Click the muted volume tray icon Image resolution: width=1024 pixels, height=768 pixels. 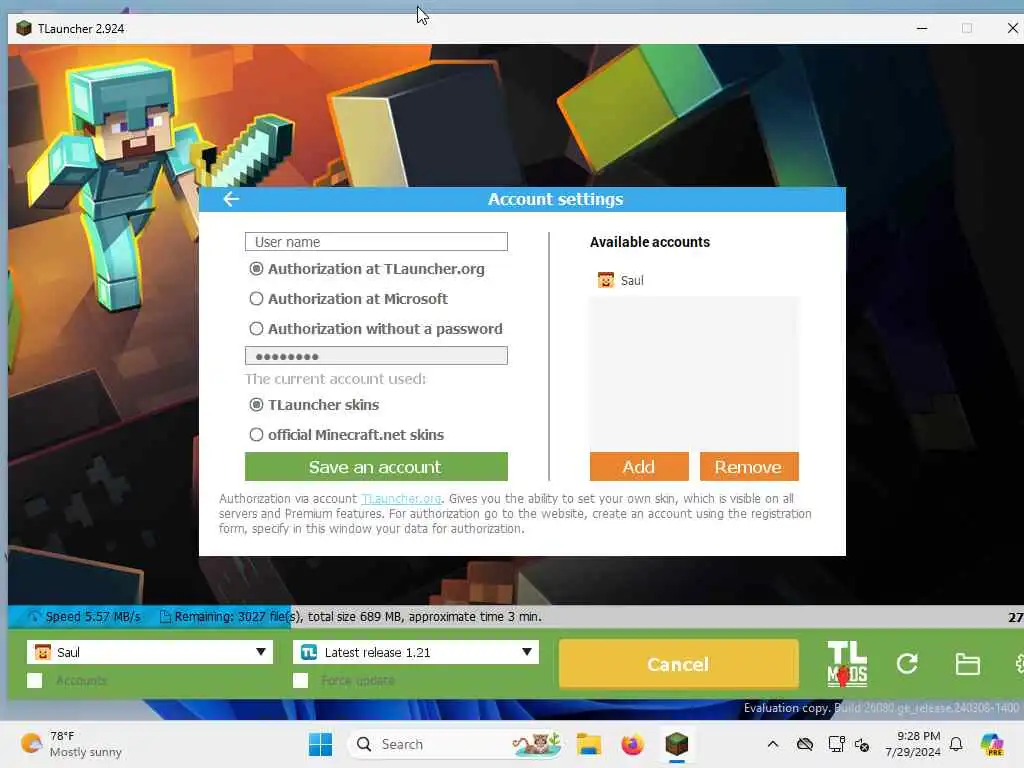862,744
